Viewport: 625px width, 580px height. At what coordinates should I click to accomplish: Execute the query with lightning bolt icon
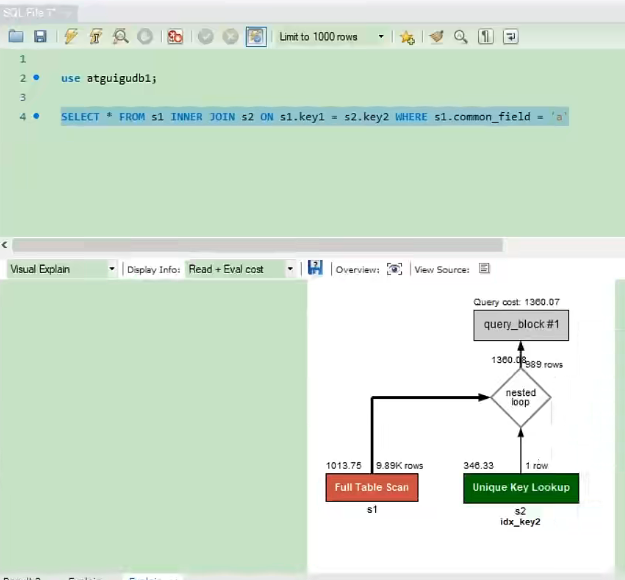(71, 37)
